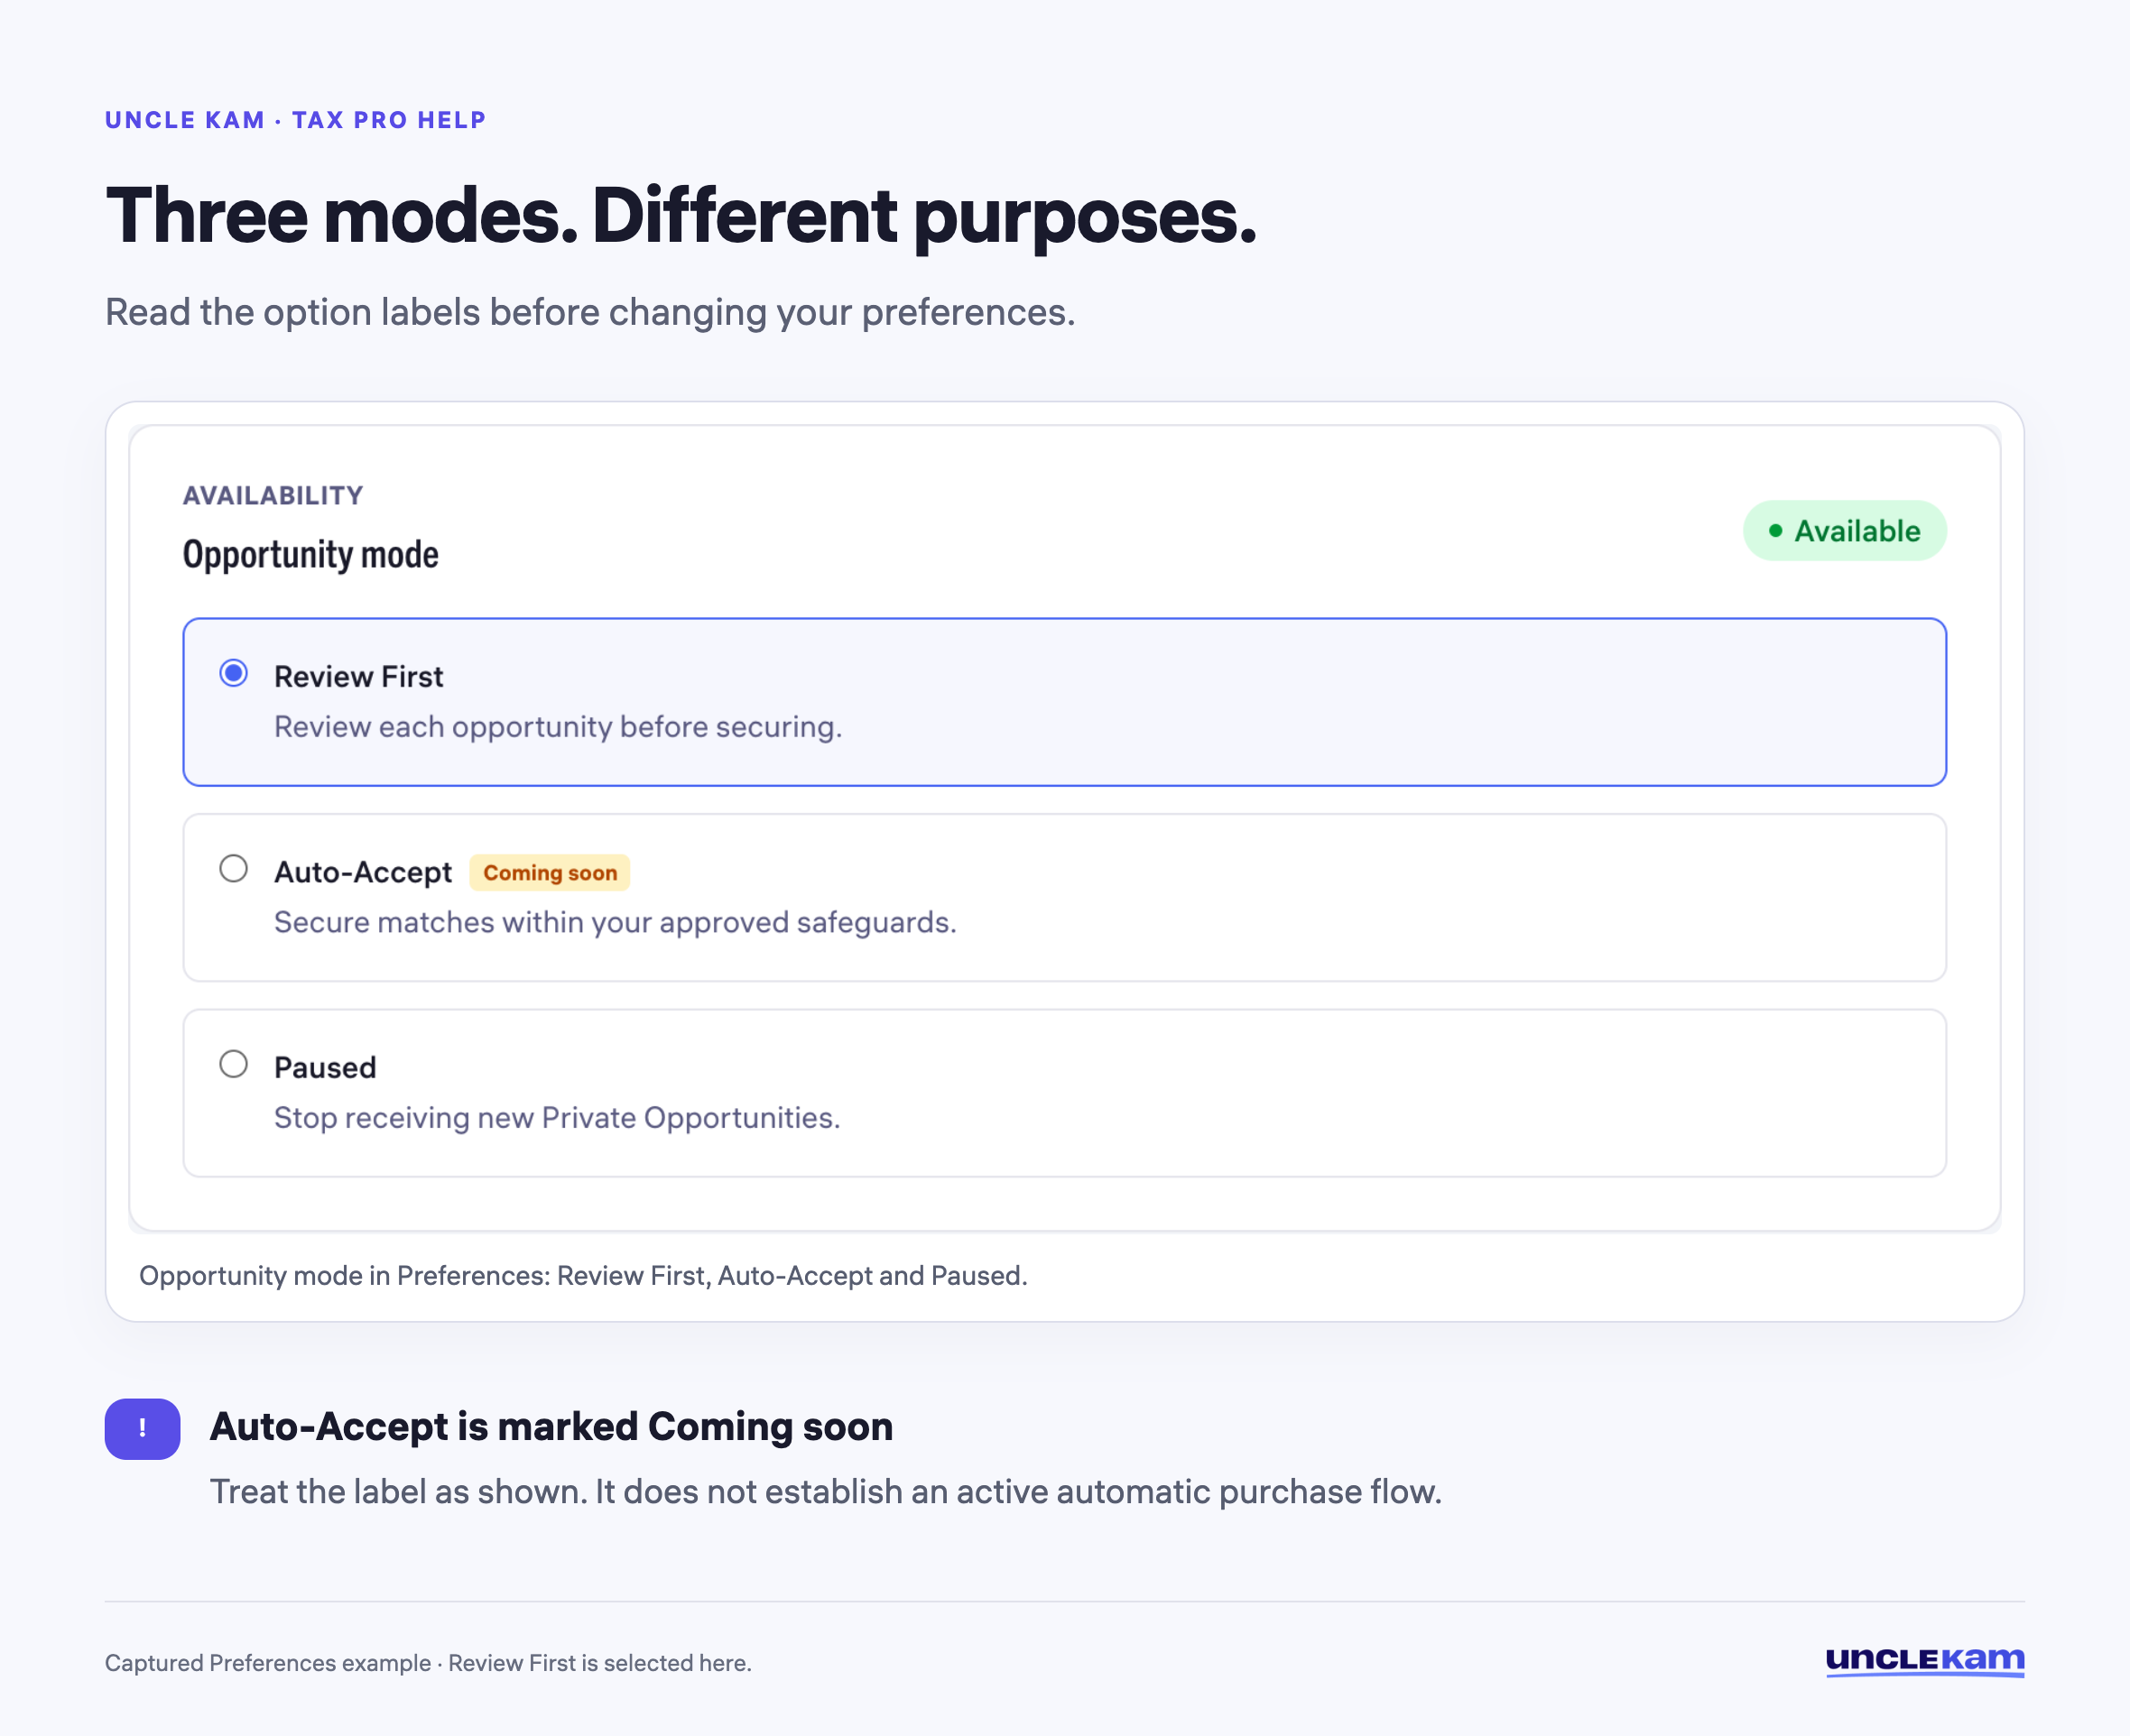2130x1736 pixels.
Task: Click the purple exclamation alert icon
Action: coord(142,1428)
